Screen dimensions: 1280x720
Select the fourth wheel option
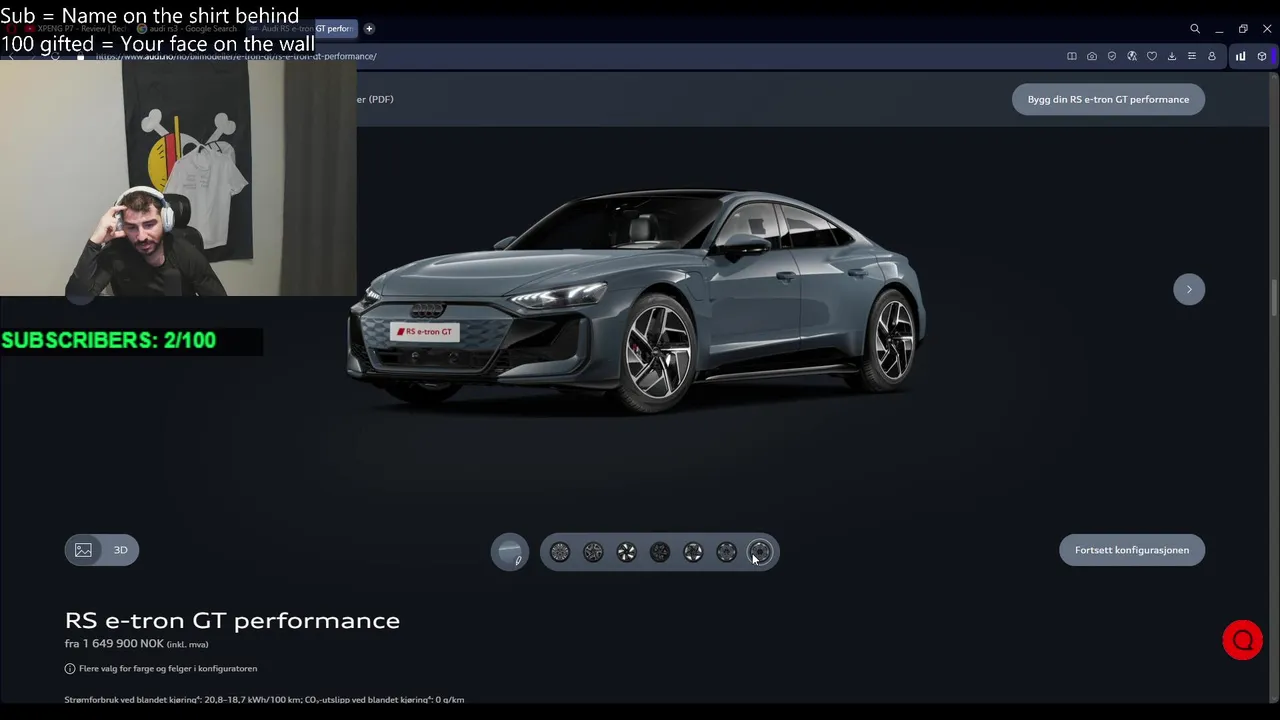(660, 552)
